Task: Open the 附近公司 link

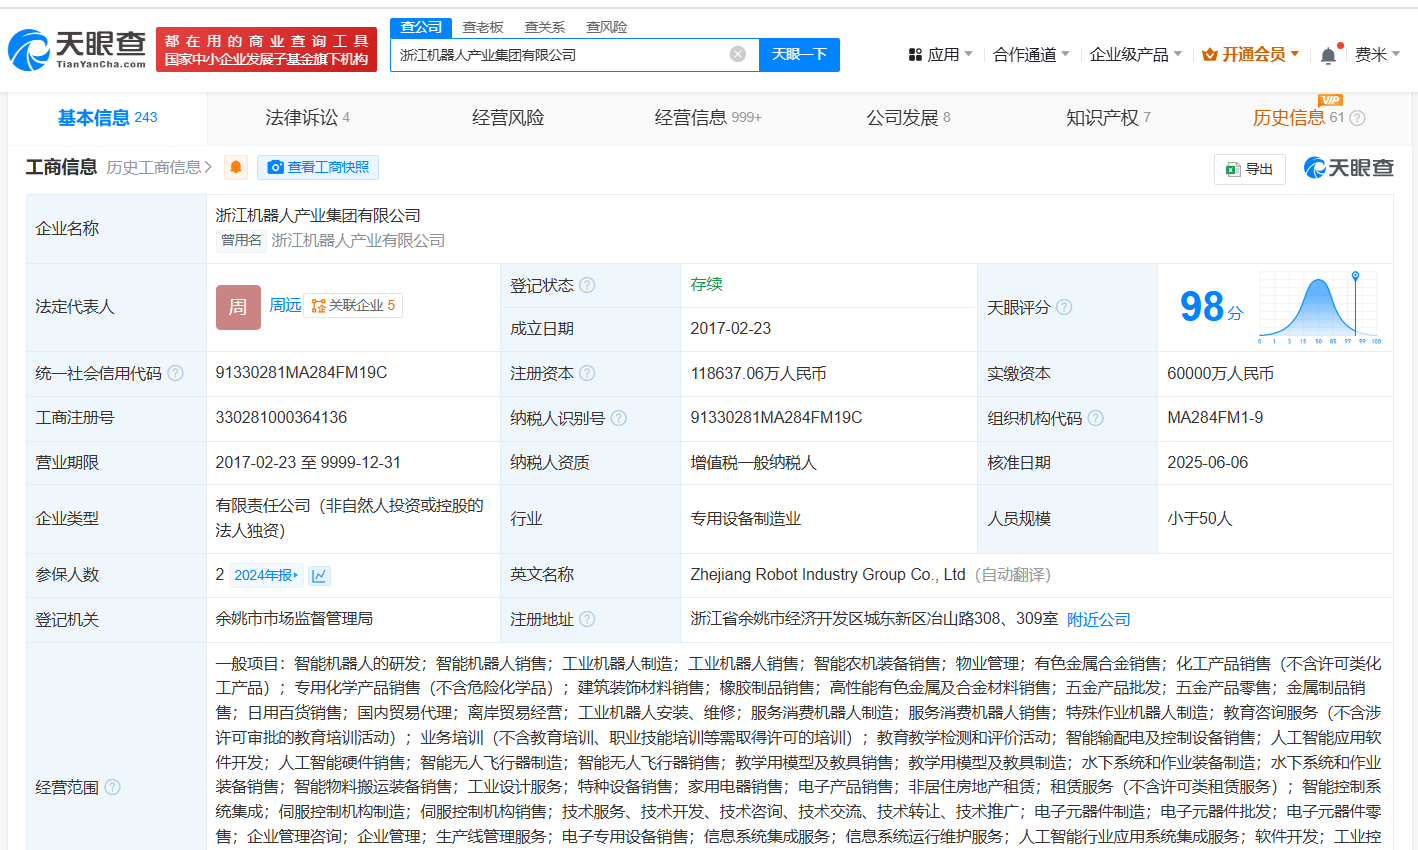Action: coord(1098,619)
